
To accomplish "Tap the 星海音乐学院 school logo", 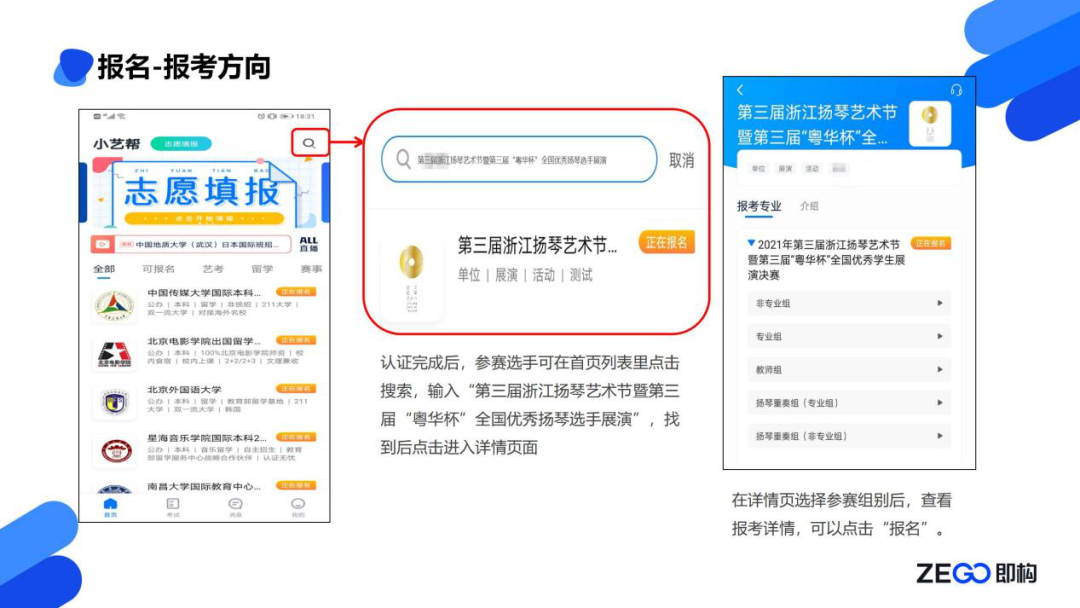I will coord(115,450).
